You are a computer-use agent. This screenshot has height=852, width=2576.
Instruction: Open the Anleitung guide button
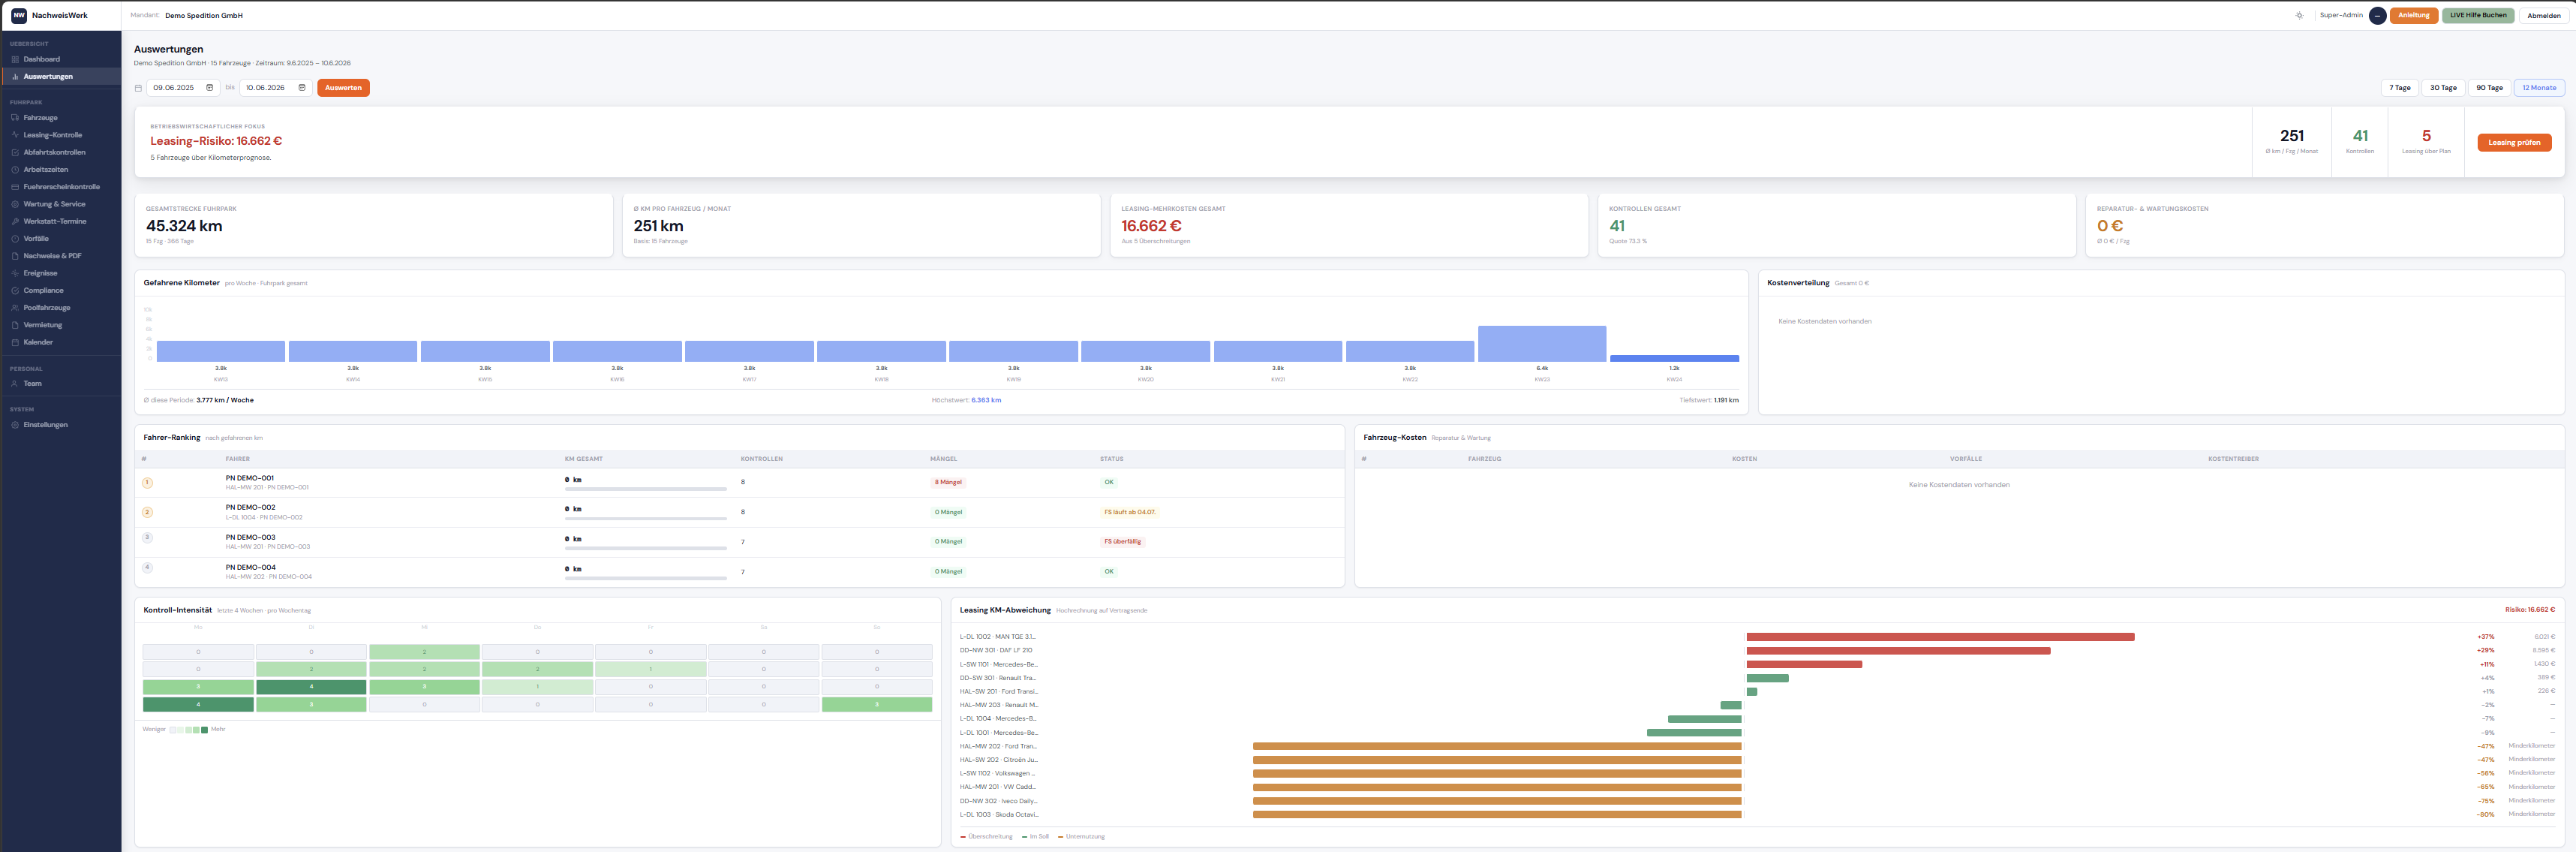pyautogui.click(x=2413, y=16)
